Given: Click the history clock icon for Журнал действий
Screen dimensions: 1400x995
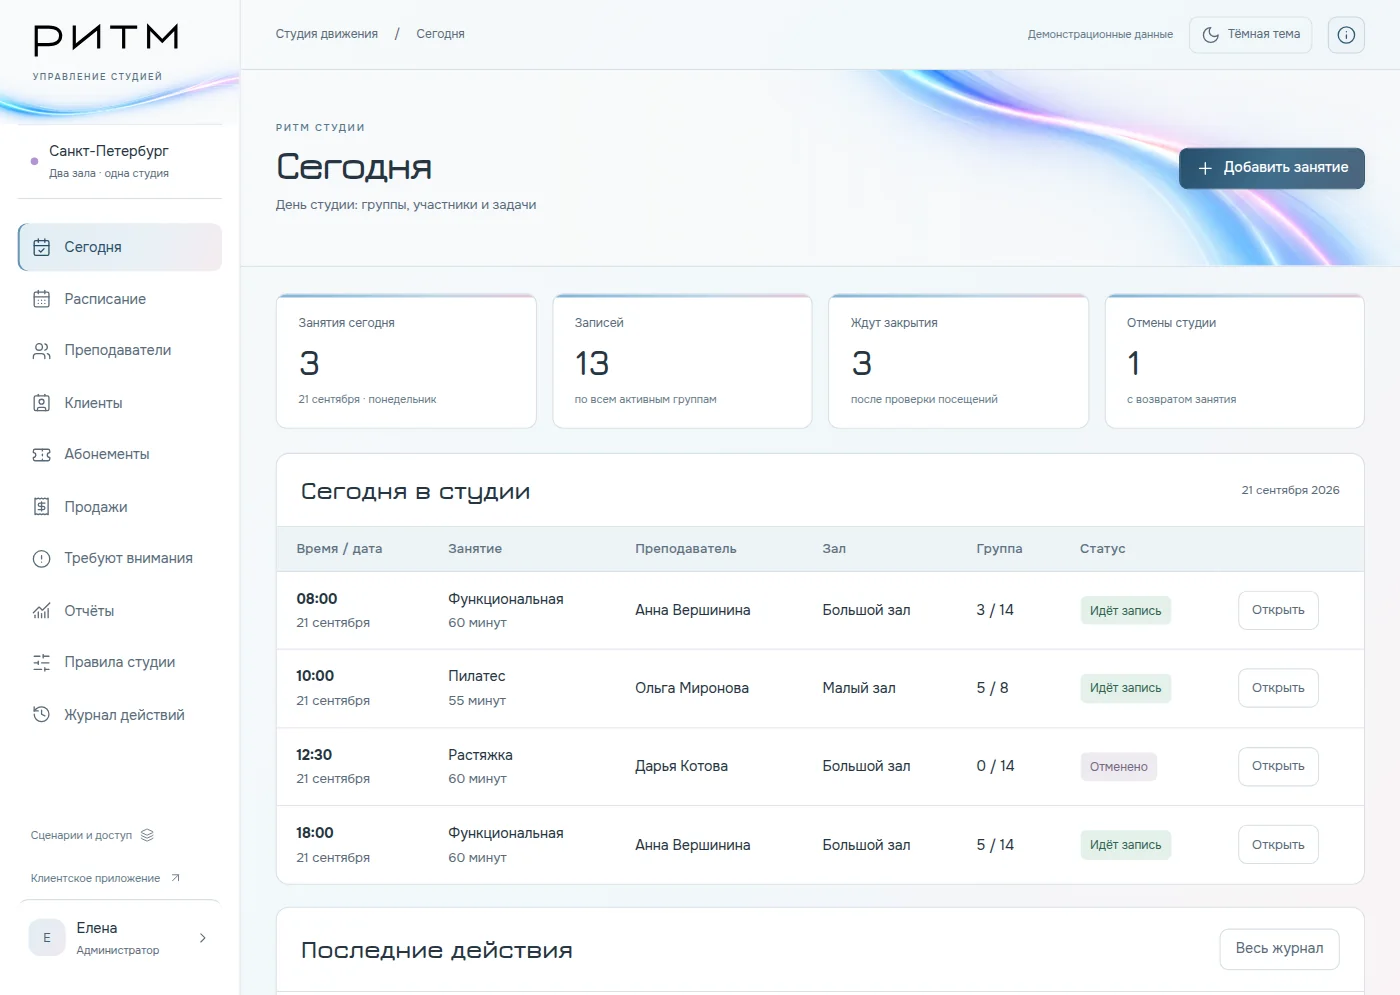Looking at the screenshot, I should tap(41, 715).
